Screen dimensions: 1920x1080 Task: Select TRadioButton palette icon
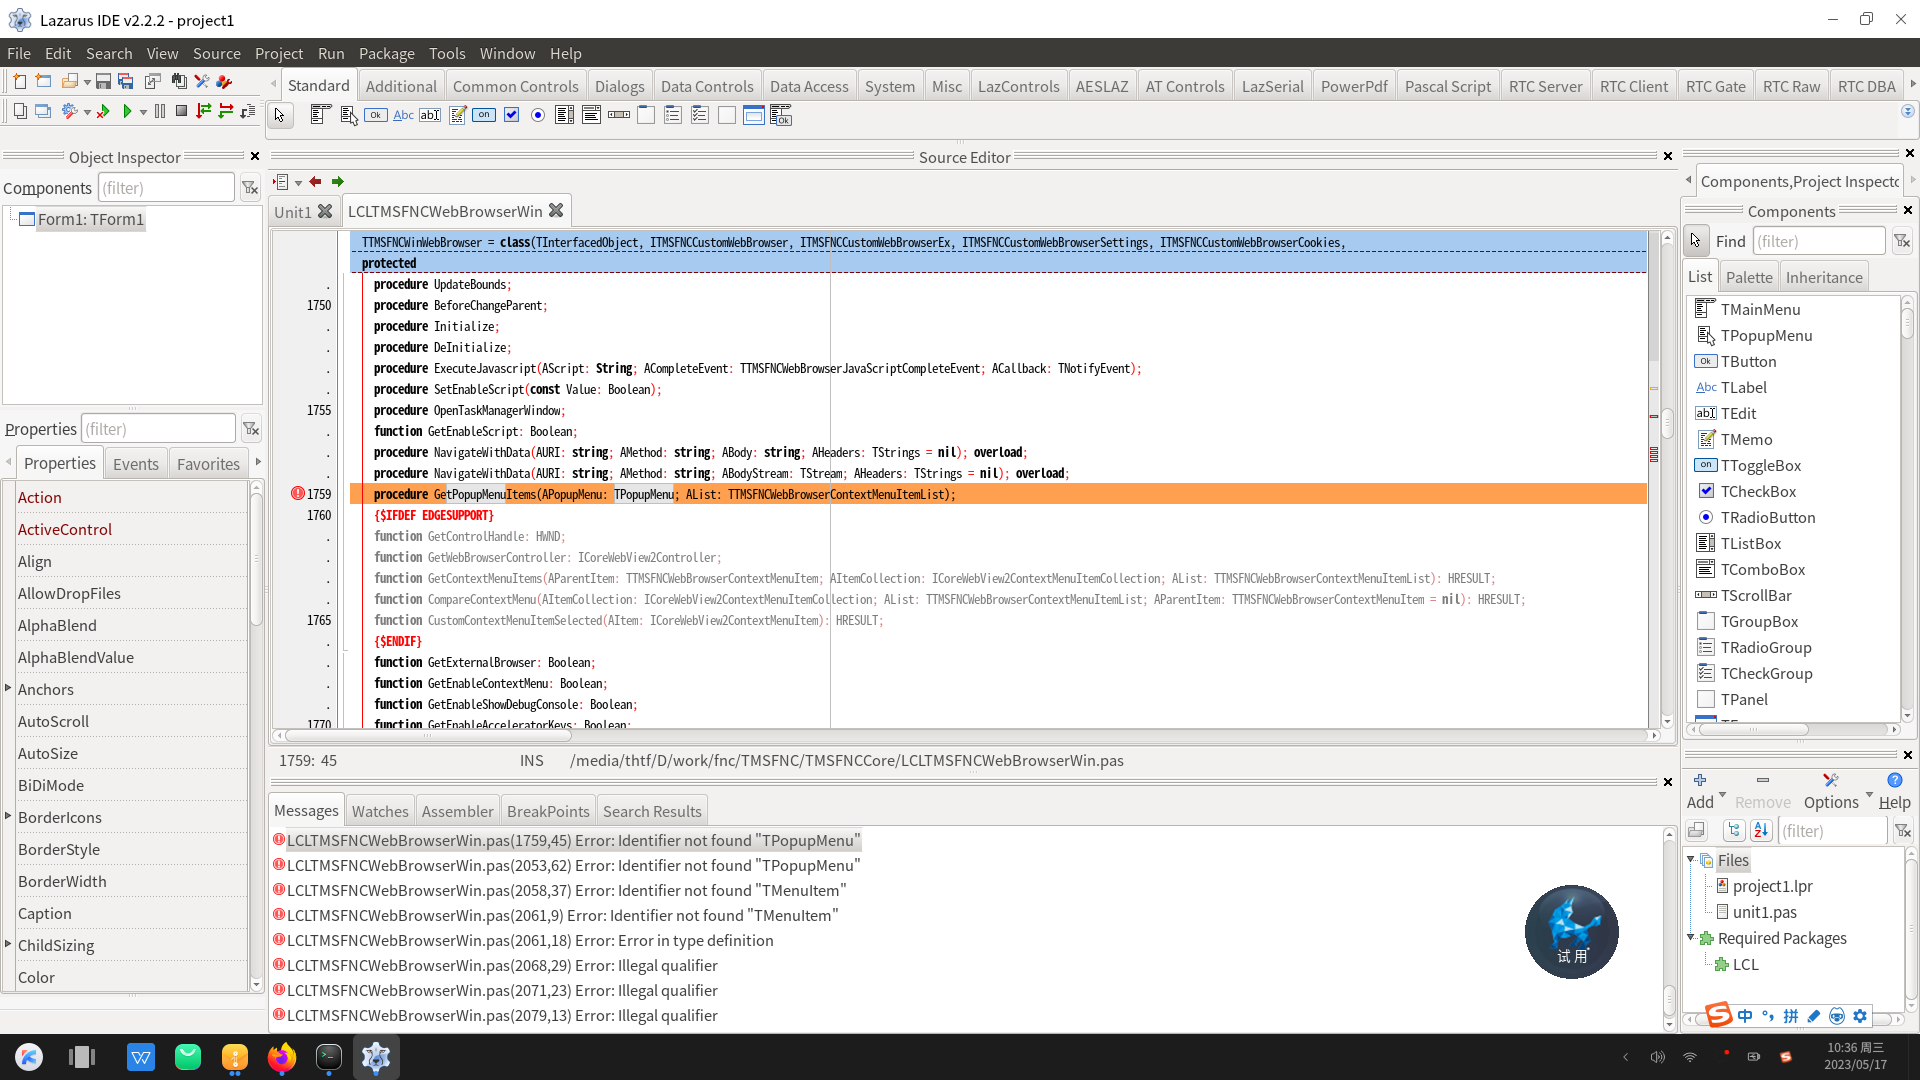[x=538, y=115]
